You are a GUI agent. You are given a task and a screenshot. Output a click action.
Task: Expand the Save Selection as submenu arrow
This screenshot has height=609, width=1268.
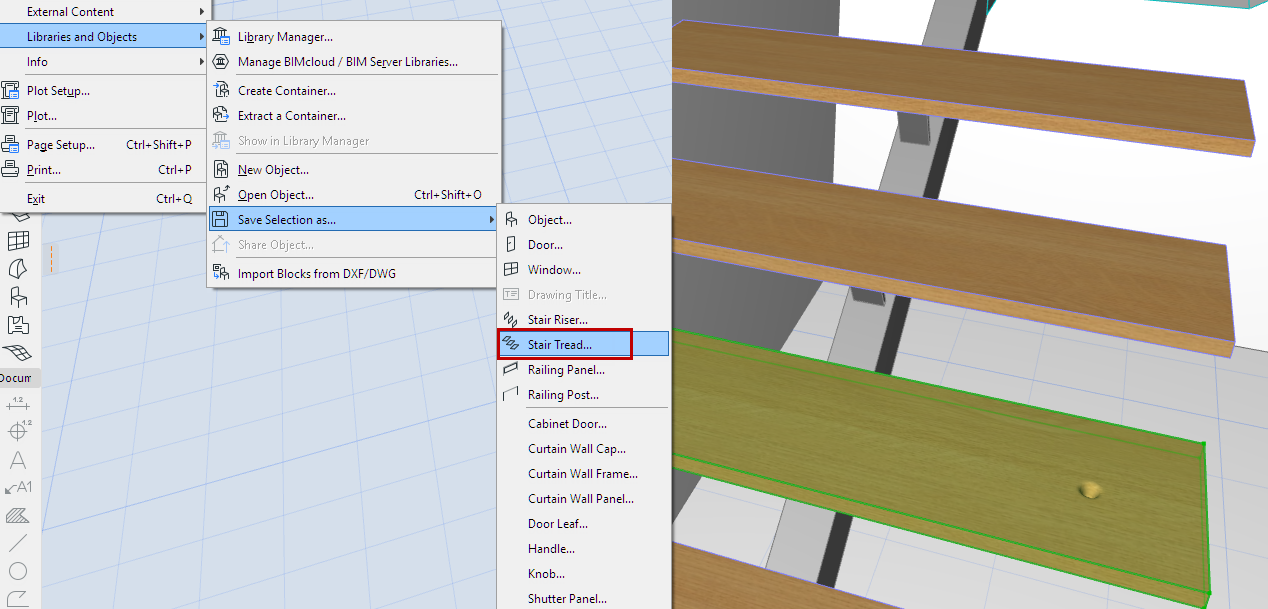[x=491, y=220]
